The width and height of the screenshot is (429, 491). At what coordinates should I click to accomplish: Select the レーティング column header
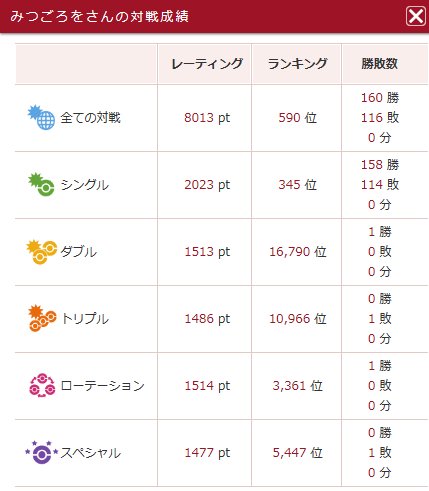coord(207,63)
